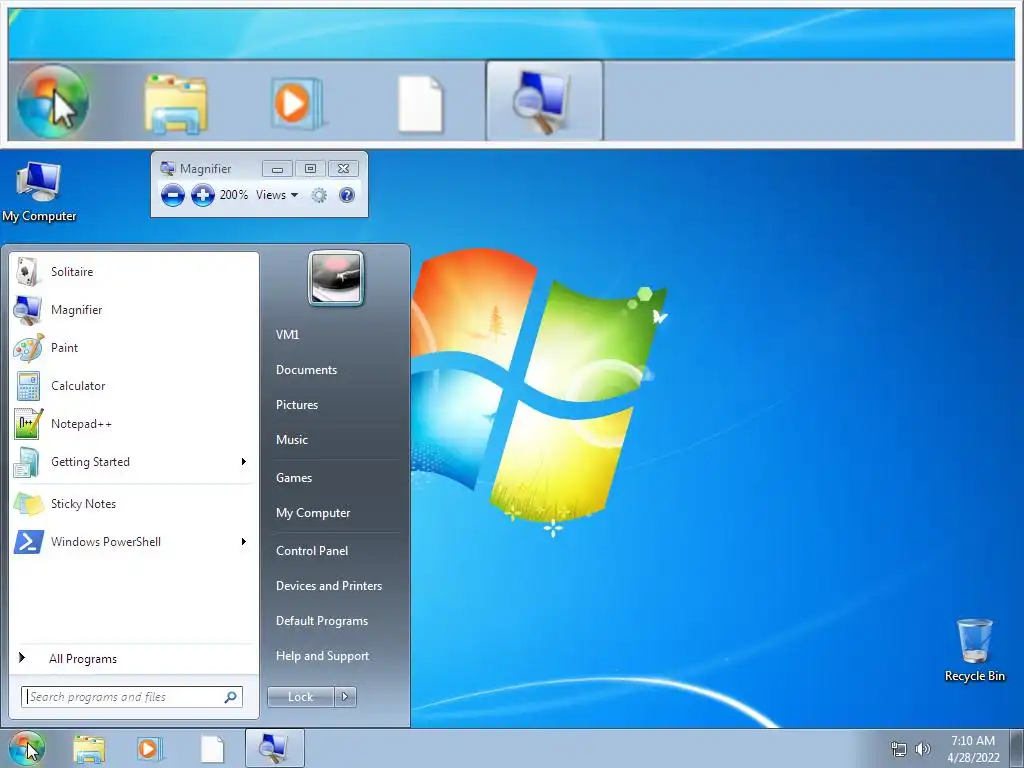This screenshot has height=768, width=1024.
Task: Open Control Panel
Action: pyautogui.click(x=312, y=551)
